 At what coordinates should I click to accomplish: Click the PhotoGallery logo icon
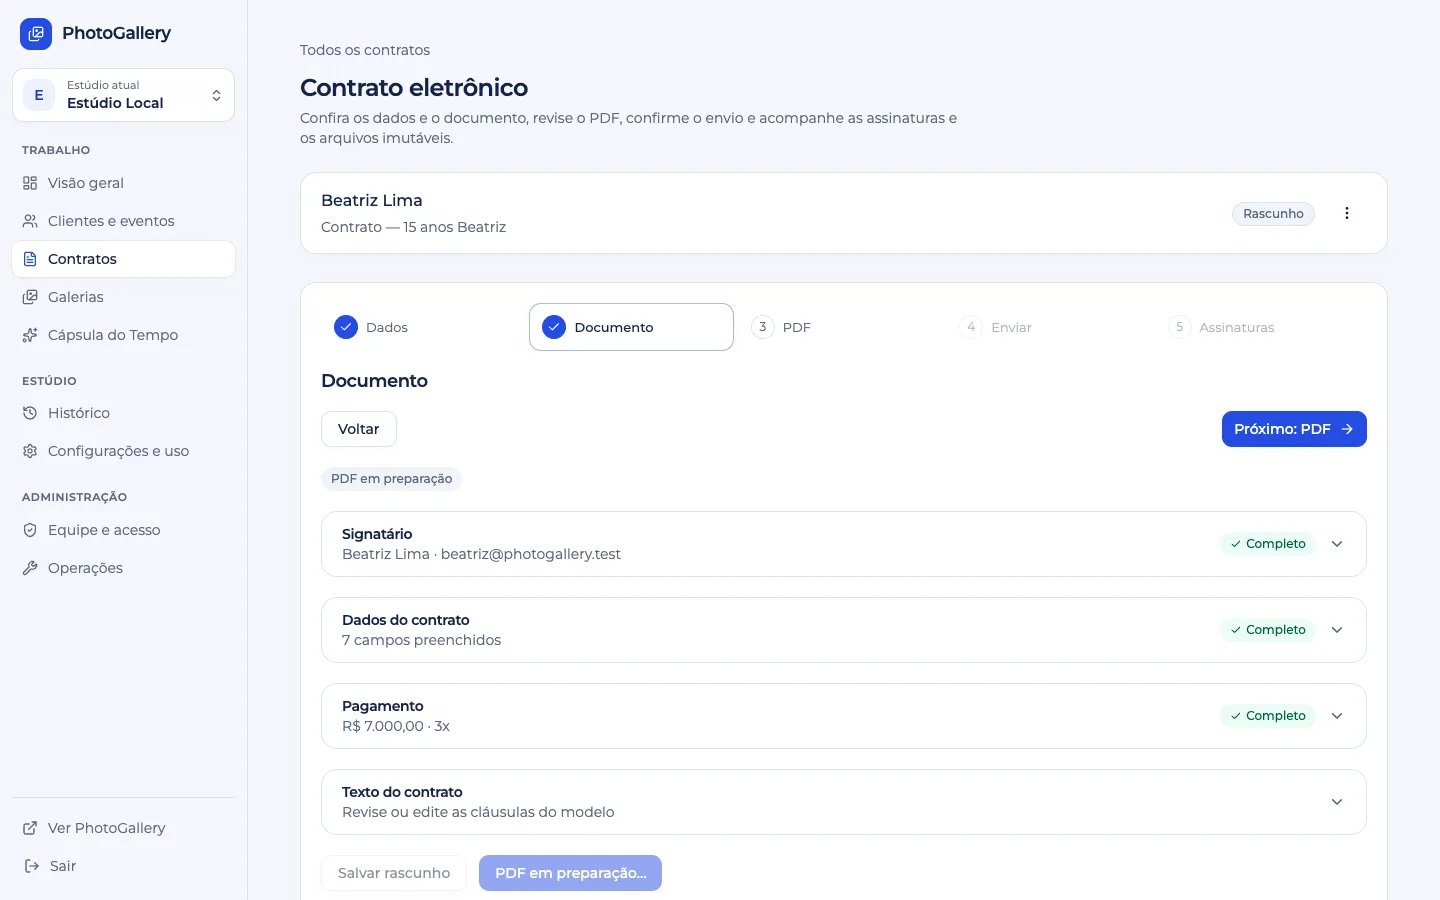(x=36, y=34)
